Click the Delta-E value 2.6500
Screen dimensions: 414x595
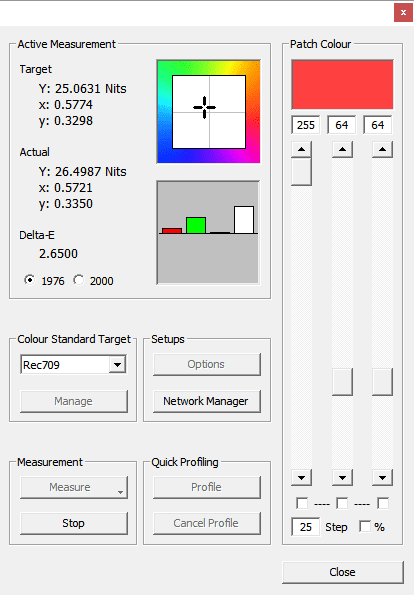[x=58, y=253]
